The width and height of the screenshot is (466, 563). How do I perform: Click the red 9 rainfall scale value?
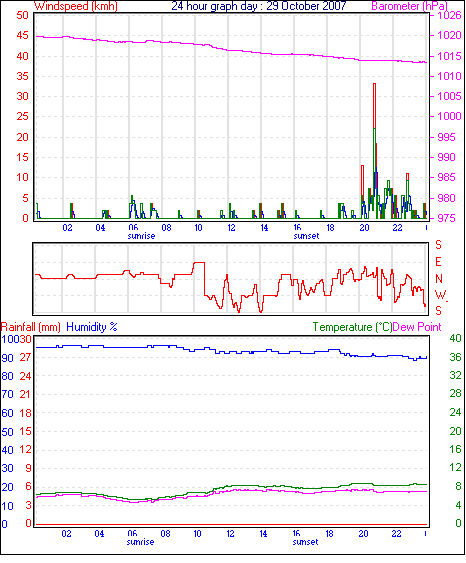29,468
